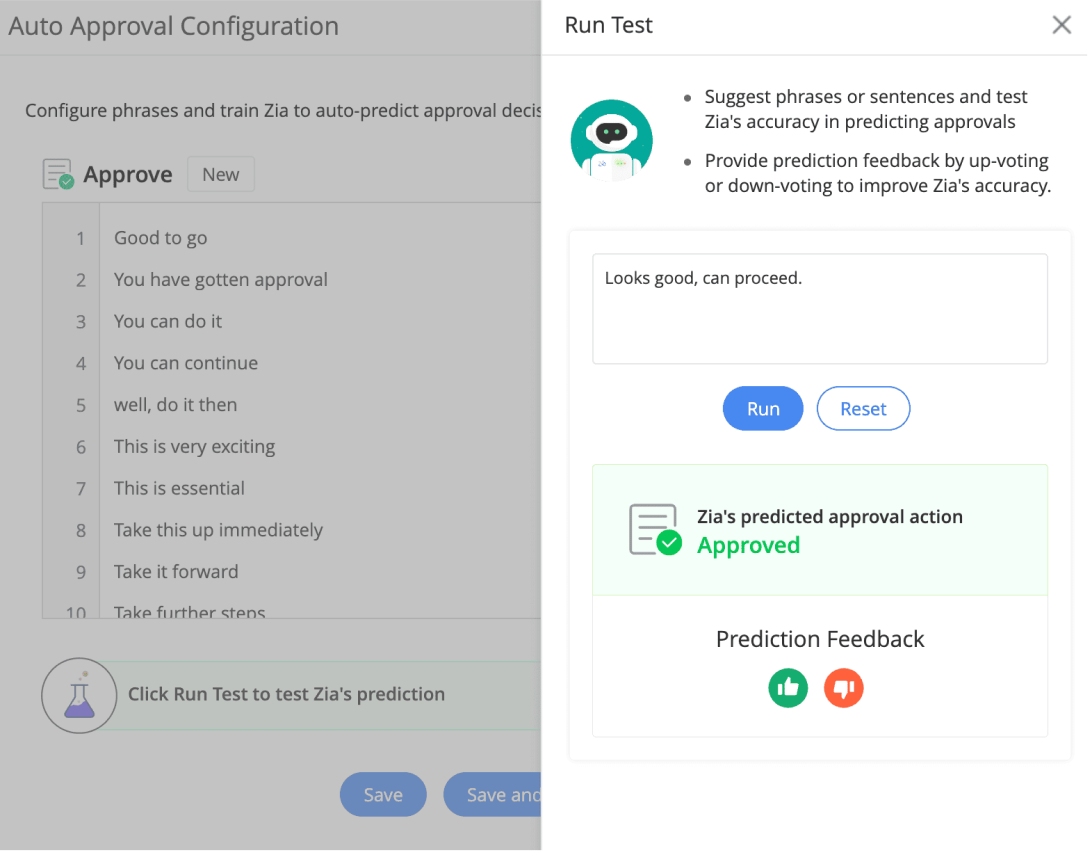Select the "Take this up immediately" phrase
Screen dimensions: 1088x851
(x=218, y=530)
